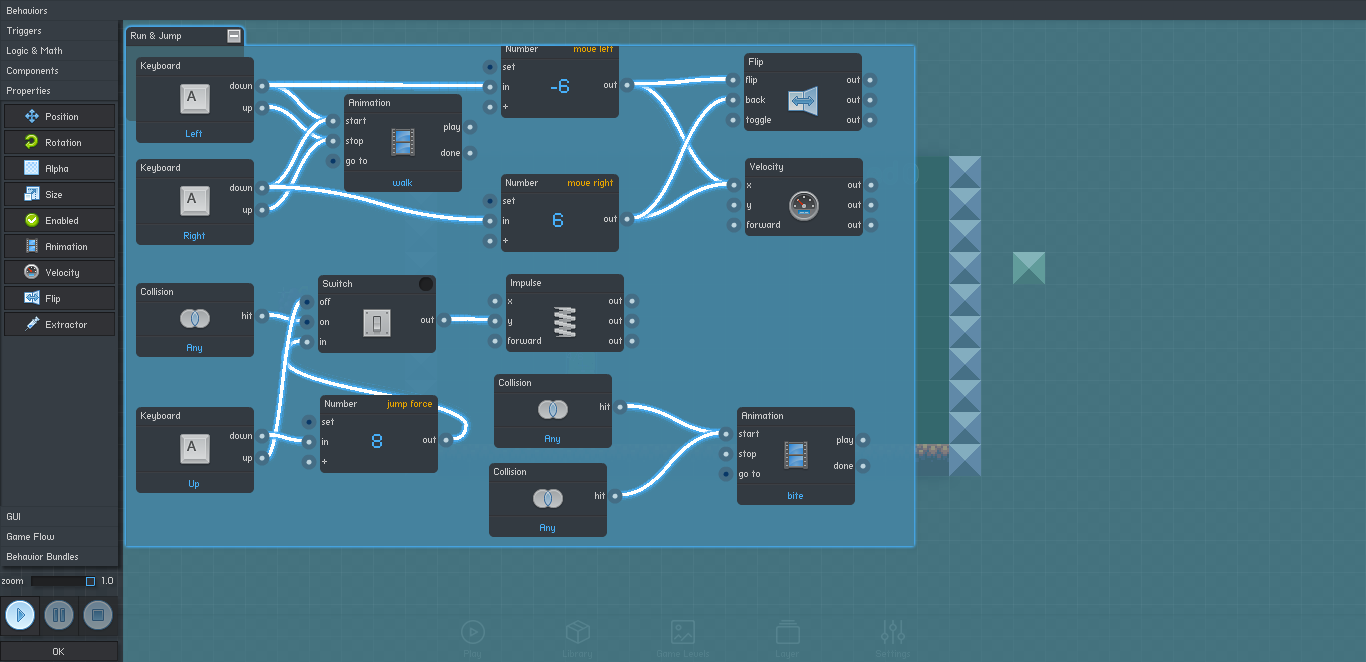
Task: Open Settings in the bottom toolbar
Action: pyautogui.click(x=892, y=638)
